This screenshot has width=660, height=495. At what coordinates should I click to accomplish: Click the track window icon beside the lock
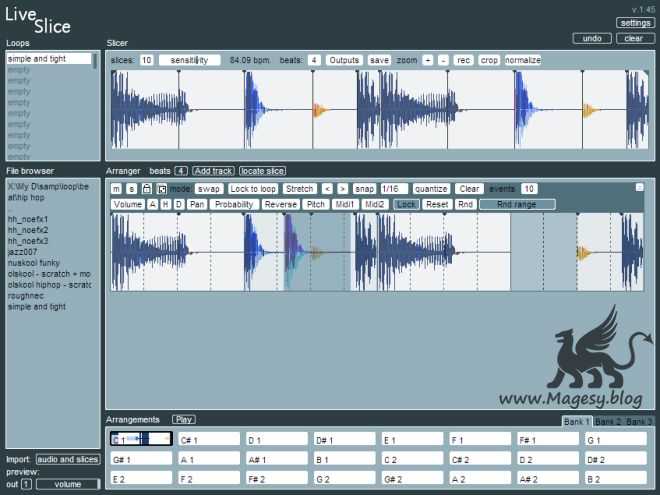point(162,189)
